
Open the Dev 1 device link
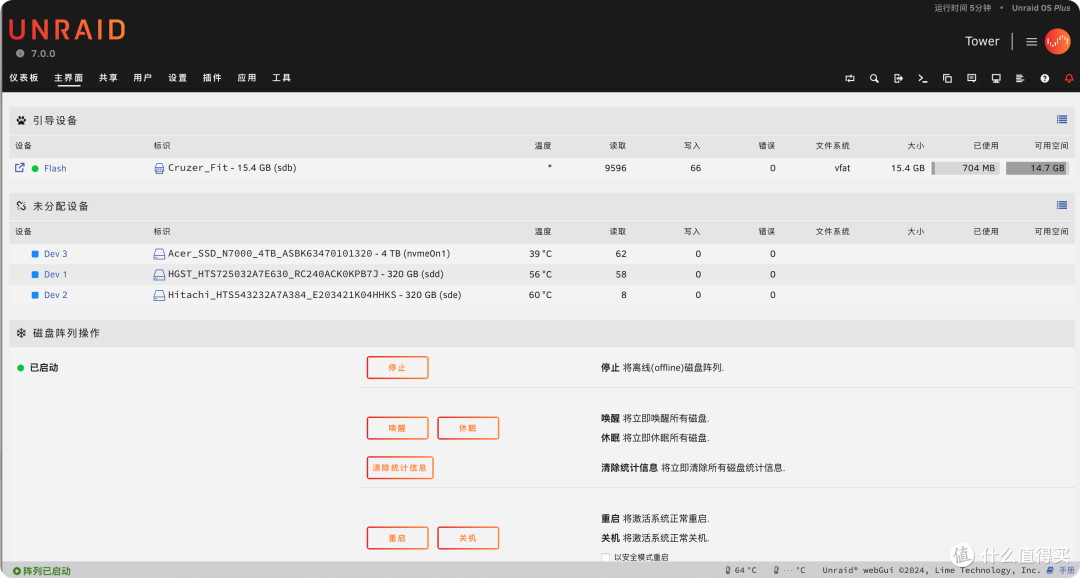point(56,275)
